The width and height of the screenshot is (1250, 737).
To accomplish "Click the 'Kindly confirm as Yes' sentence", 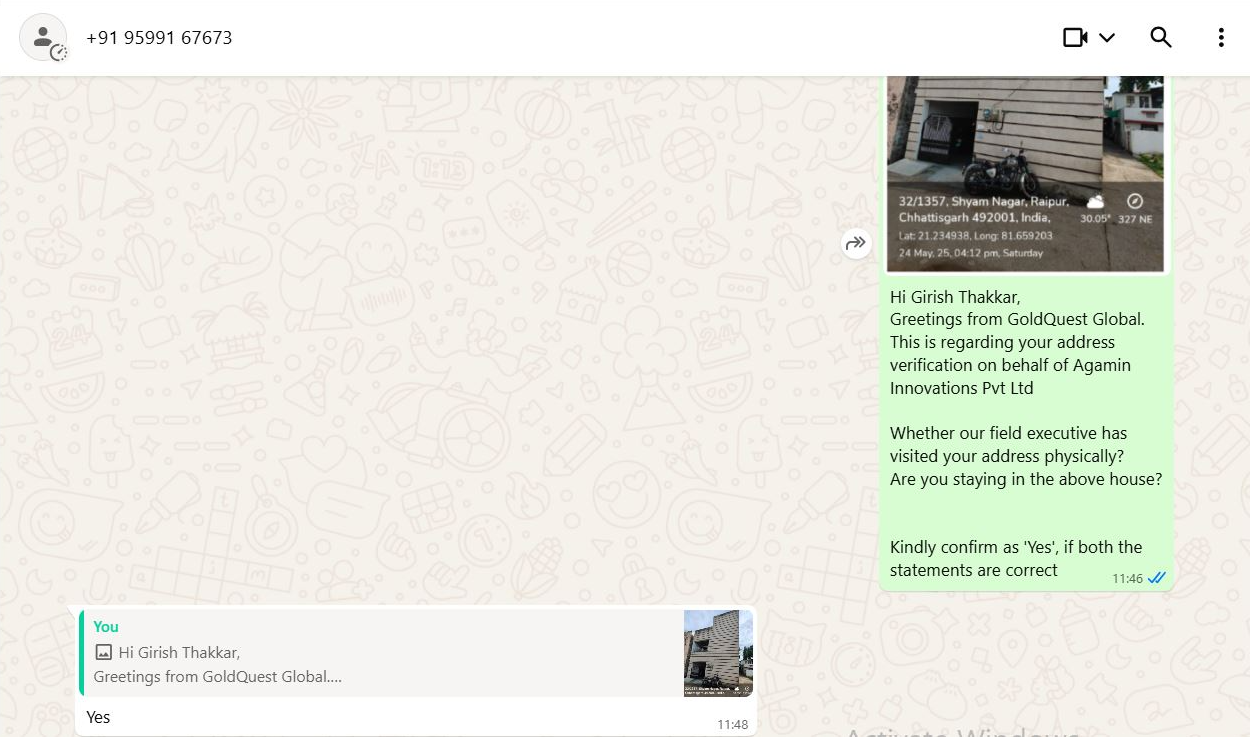I will tap(1016, 558).
